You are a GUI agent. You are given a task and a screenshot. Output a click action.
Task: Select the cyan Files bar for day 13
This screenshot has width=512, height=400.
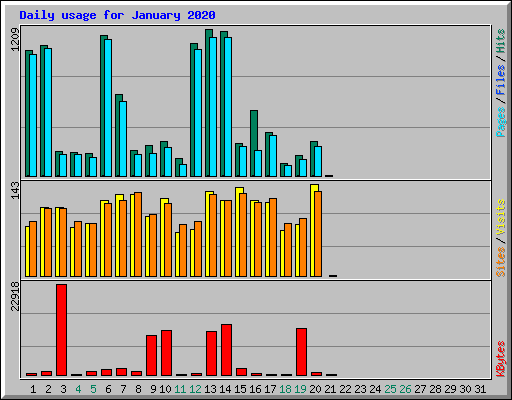click(x=213, y=107)
